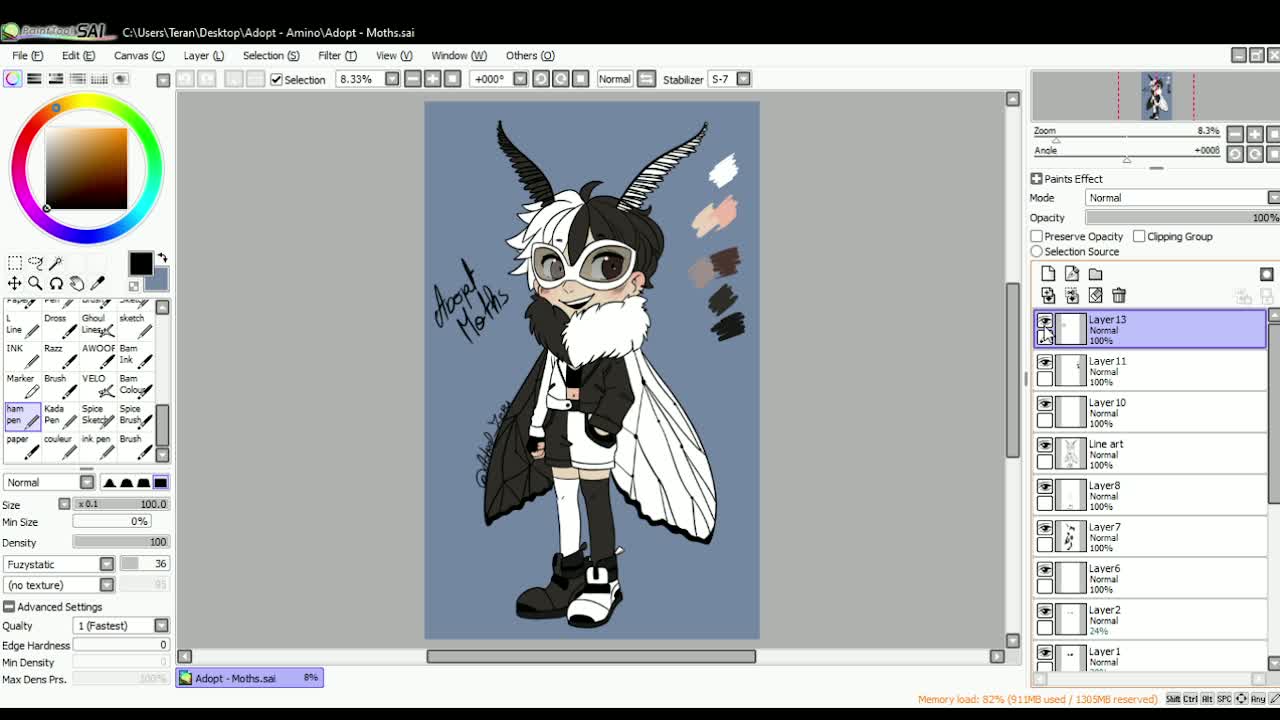
Task: Toggle the RGB slider panel
Action: (x=34, y=79)
